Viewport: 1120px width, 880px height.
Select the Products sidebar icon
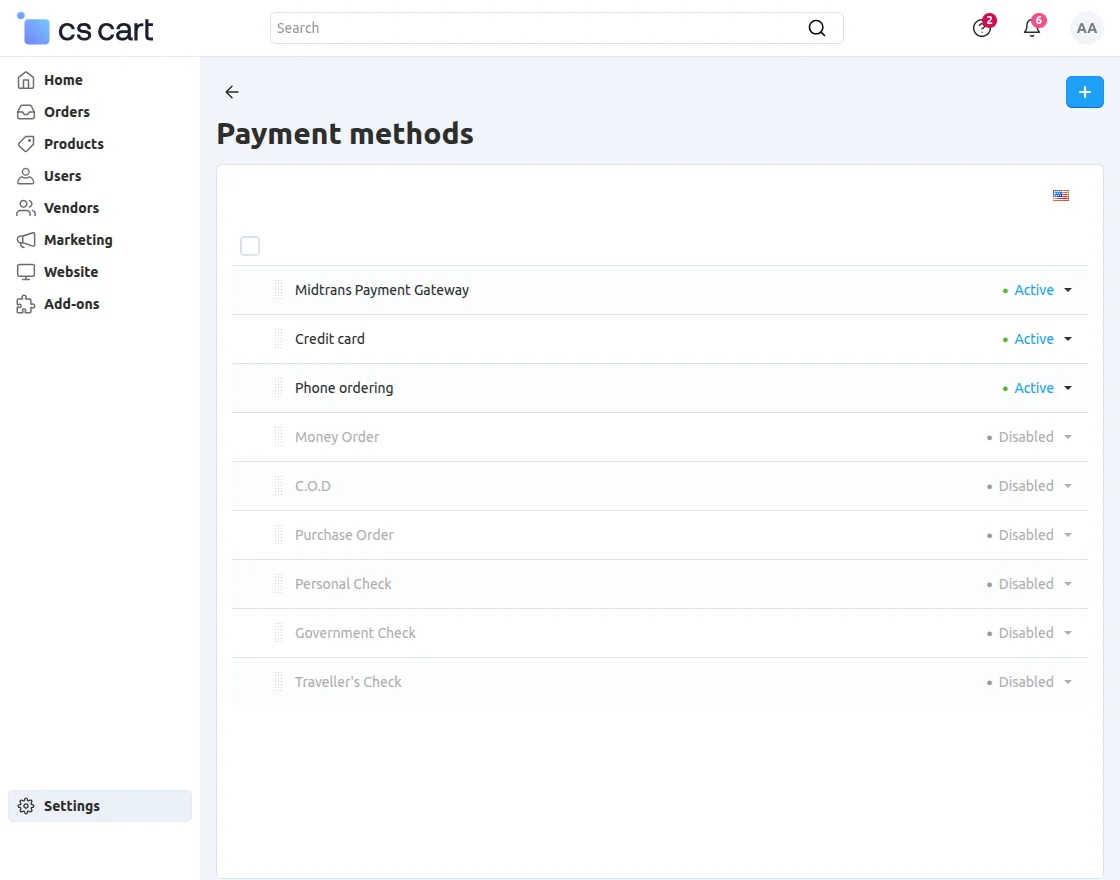[26, 143]
